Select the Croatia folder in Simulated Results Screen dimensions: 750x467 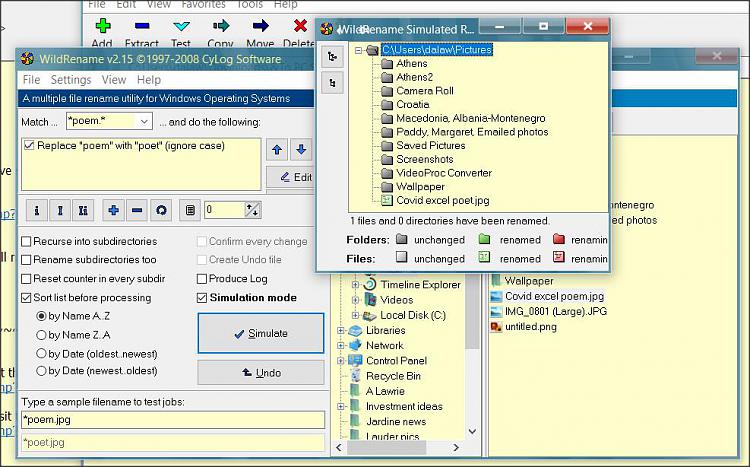[x=412, y=104]
